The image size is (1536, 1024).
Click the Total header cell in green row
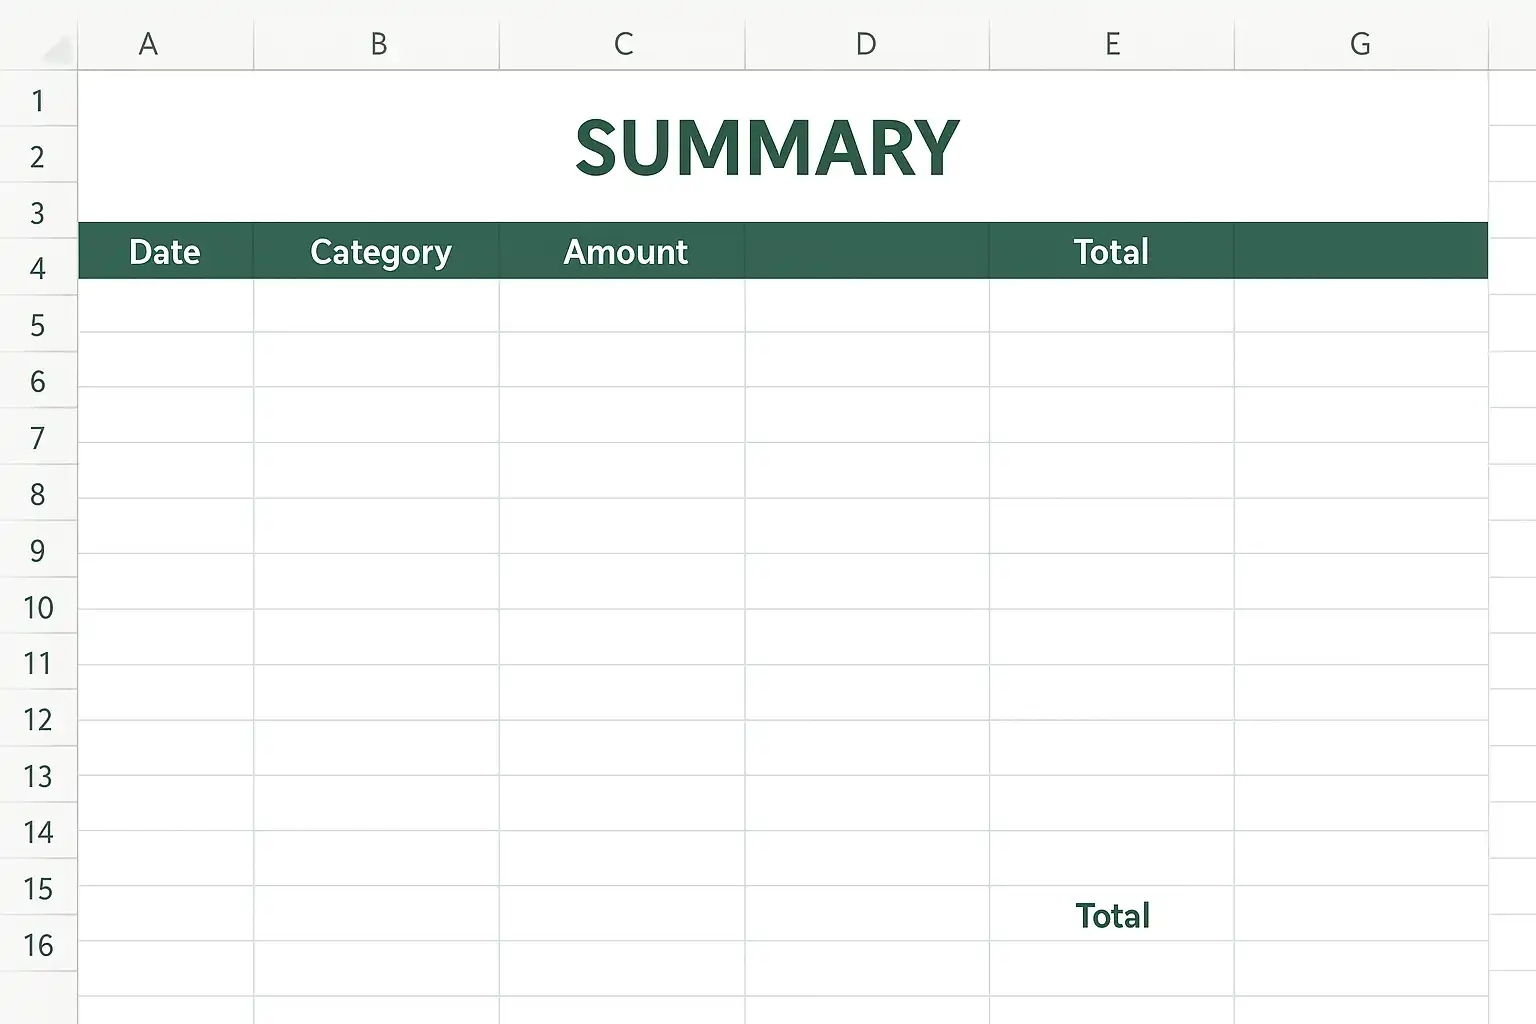1112,250
